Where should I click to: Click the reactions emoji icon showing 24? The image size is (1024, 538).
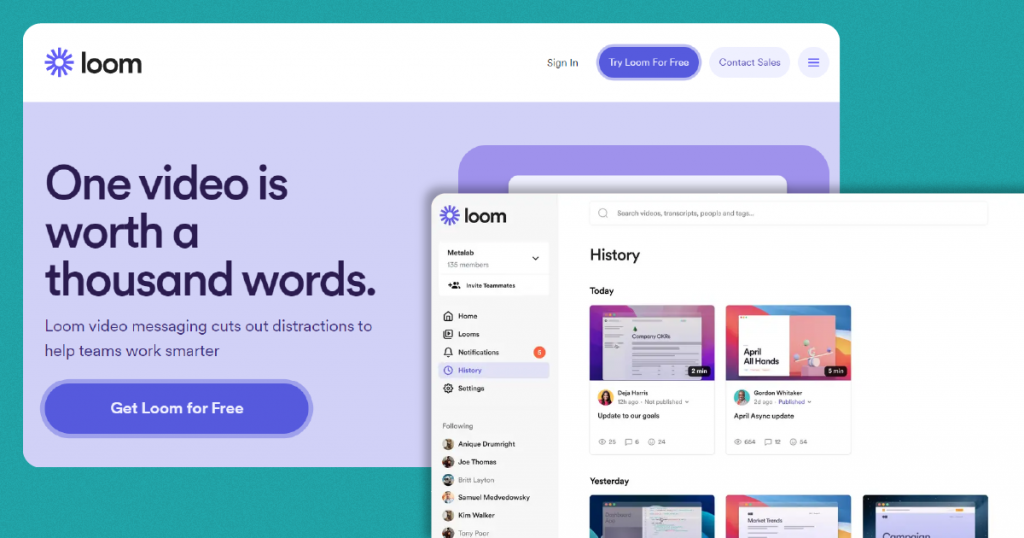[651, 442]
